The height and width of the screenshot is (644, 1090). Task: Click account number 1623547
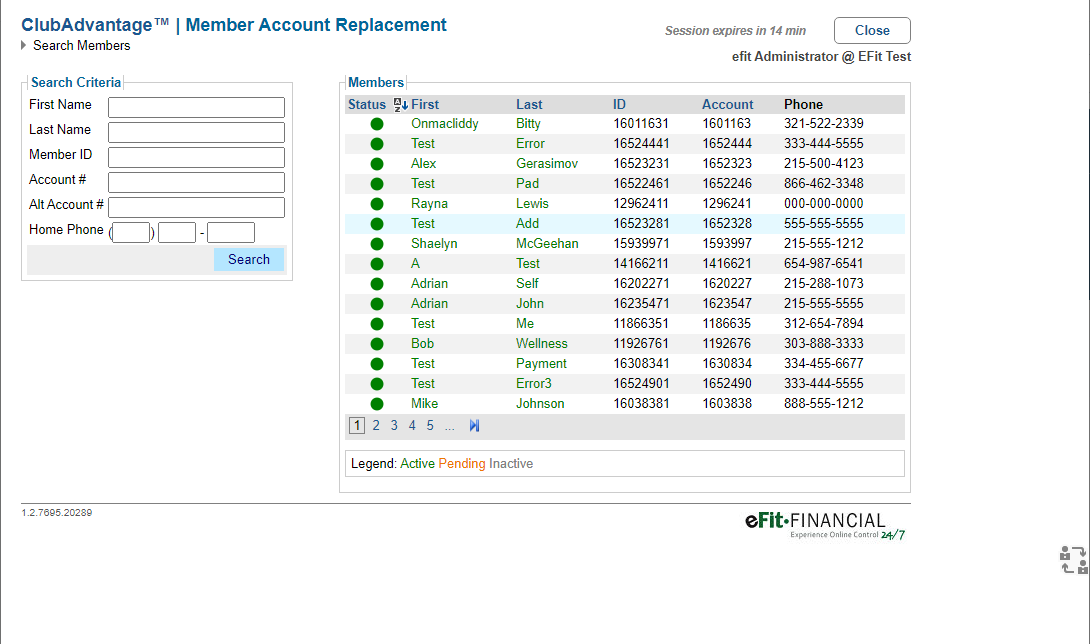(x=727, y=303)
